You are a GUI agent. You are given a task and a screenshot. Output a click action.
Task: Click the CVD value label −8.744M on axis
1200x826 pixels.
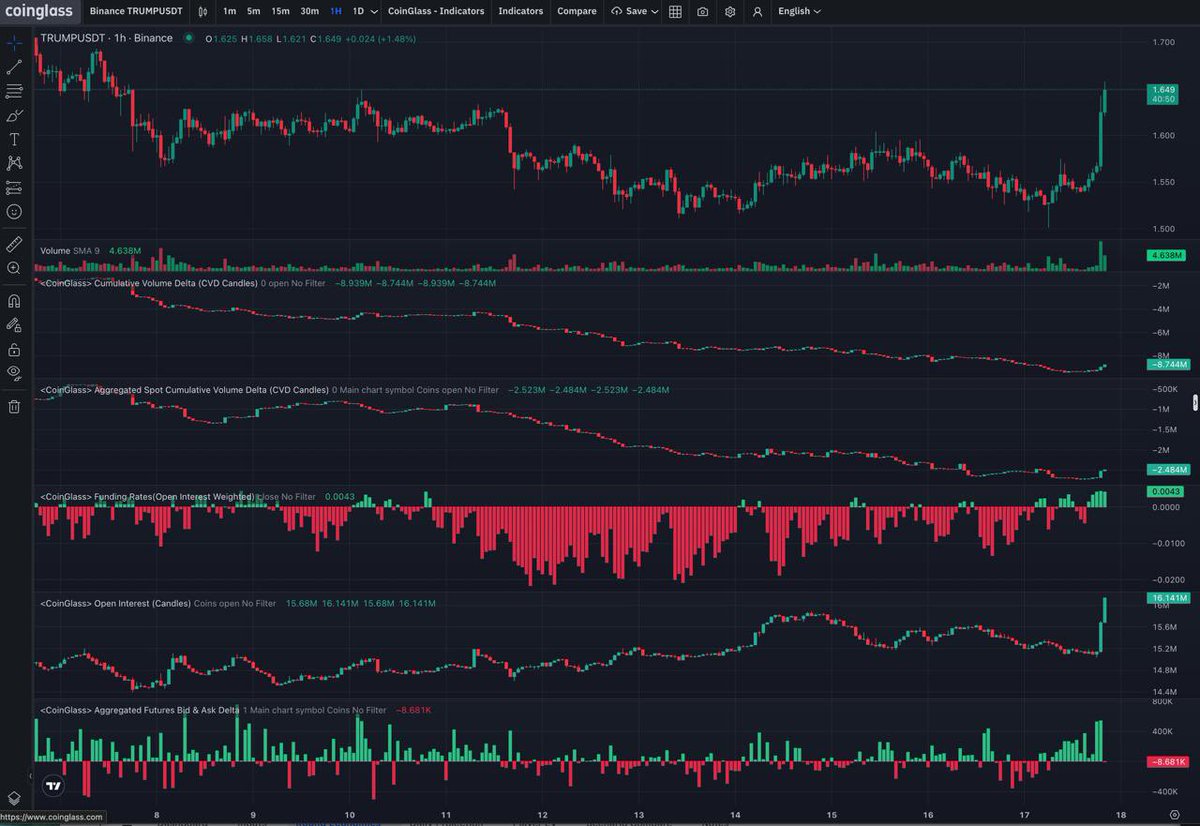1168,365
